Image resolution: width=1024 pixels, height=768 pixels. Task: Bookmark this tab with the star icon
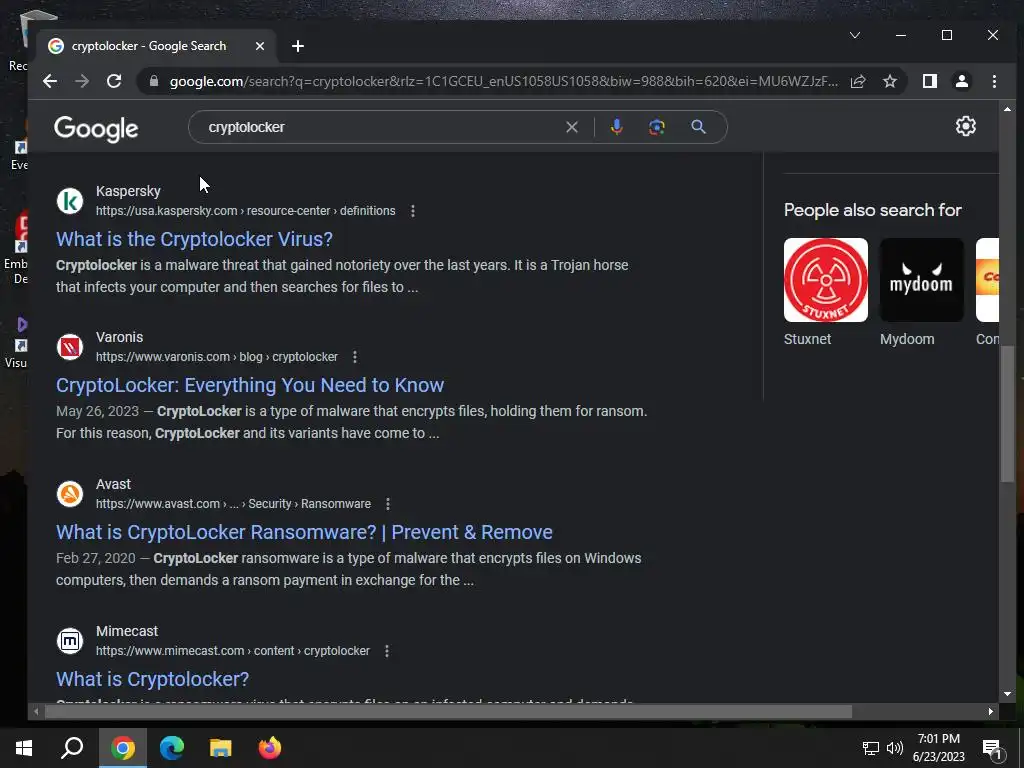[889, 81]
